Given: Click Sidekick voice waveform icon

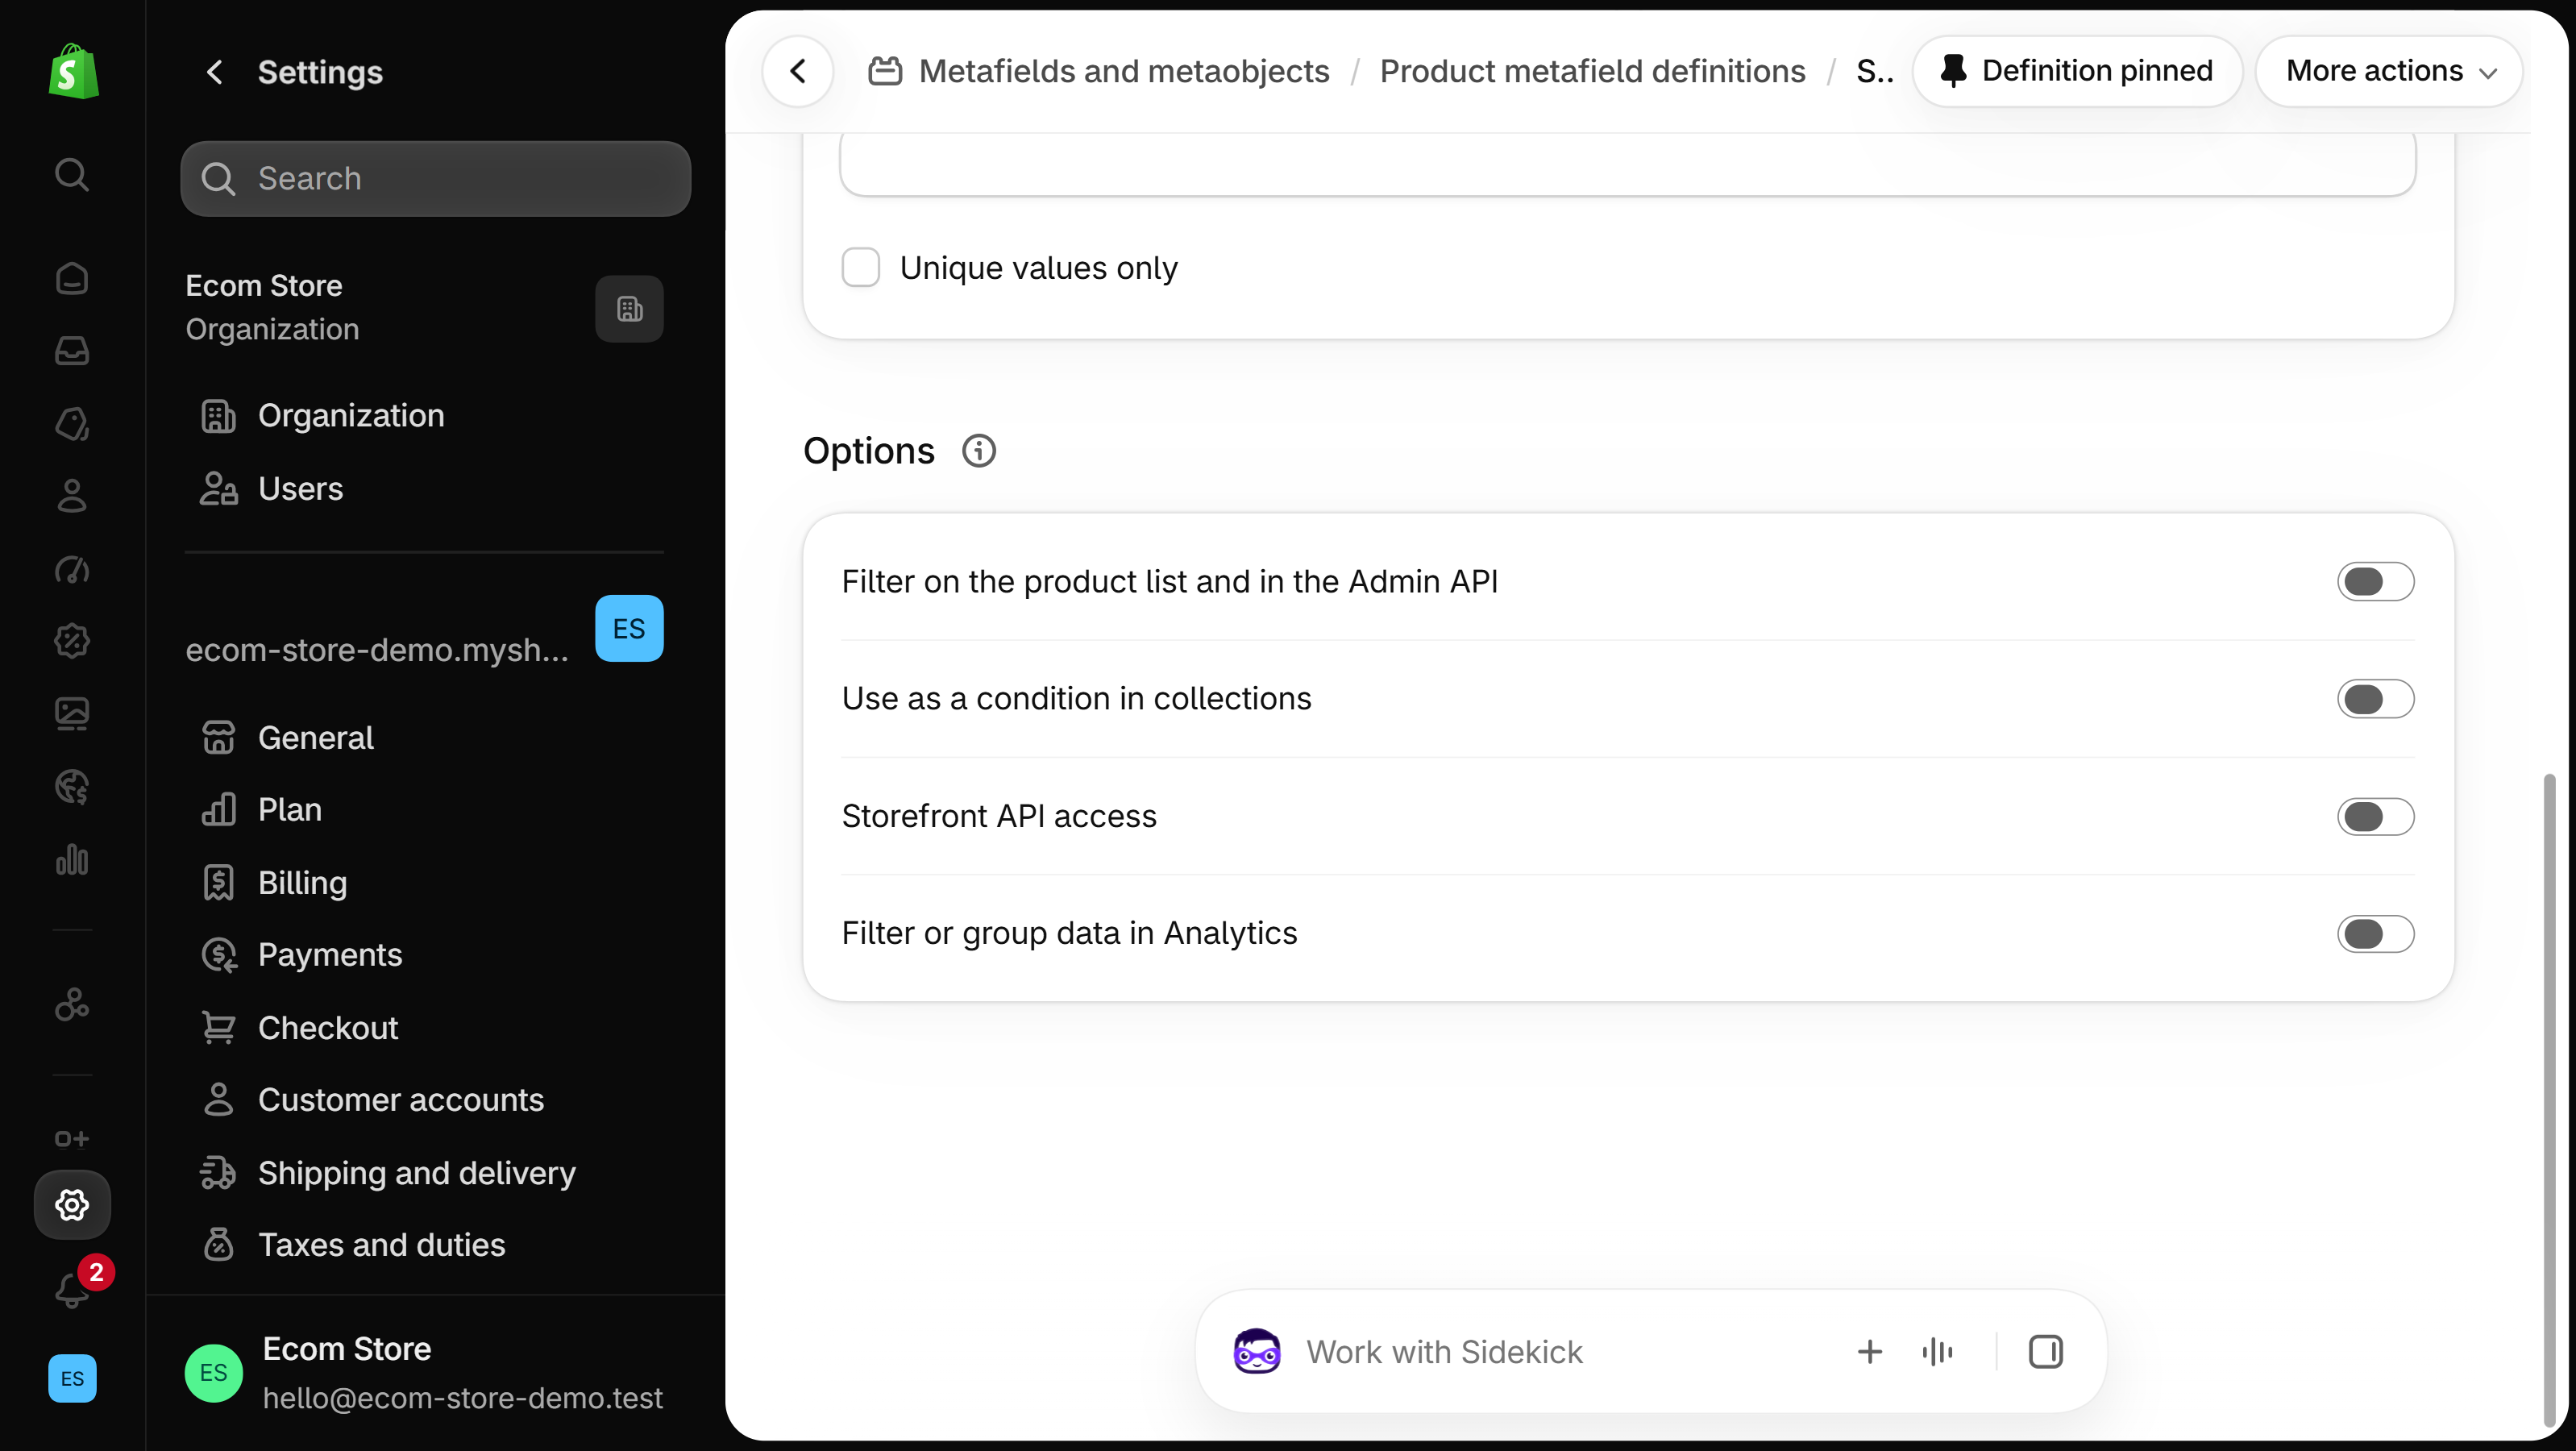Looking at the screenshot, I should tap(1937, 1352).
